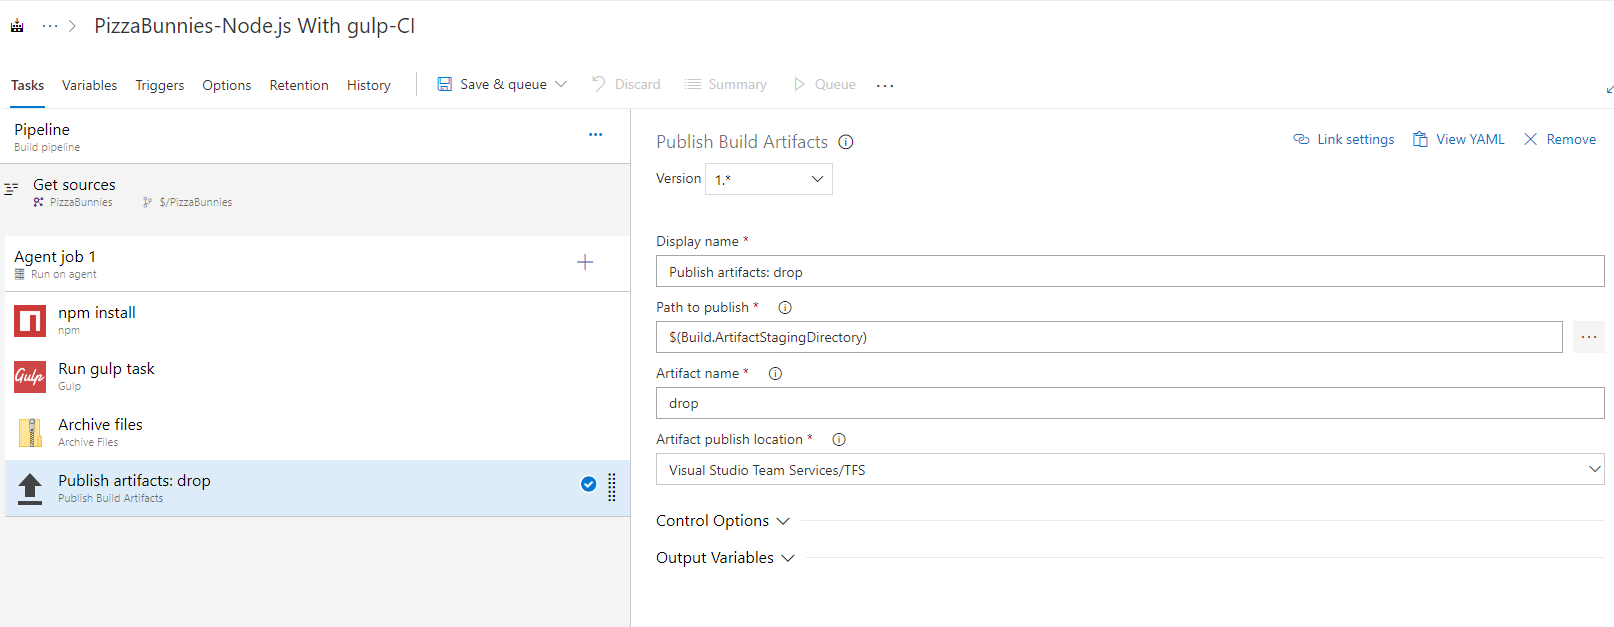The height and width of the screenshot is (627, 1614).
Task: Click the Gulp task icon
Action: pos(30,377)
